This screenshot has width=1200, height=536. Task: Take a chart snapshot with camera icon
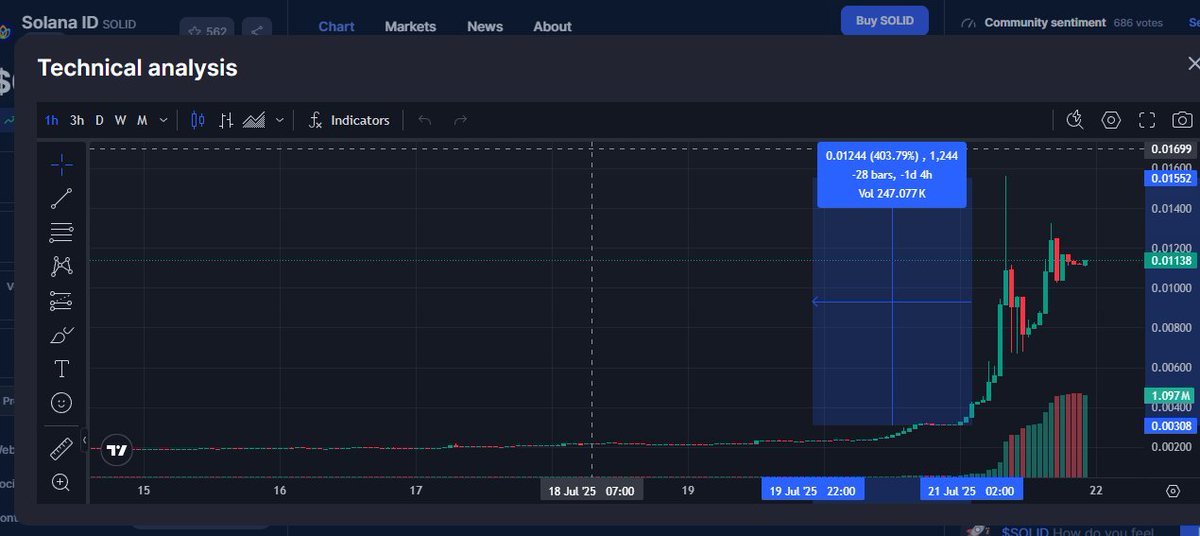[x=1182, y=120]
